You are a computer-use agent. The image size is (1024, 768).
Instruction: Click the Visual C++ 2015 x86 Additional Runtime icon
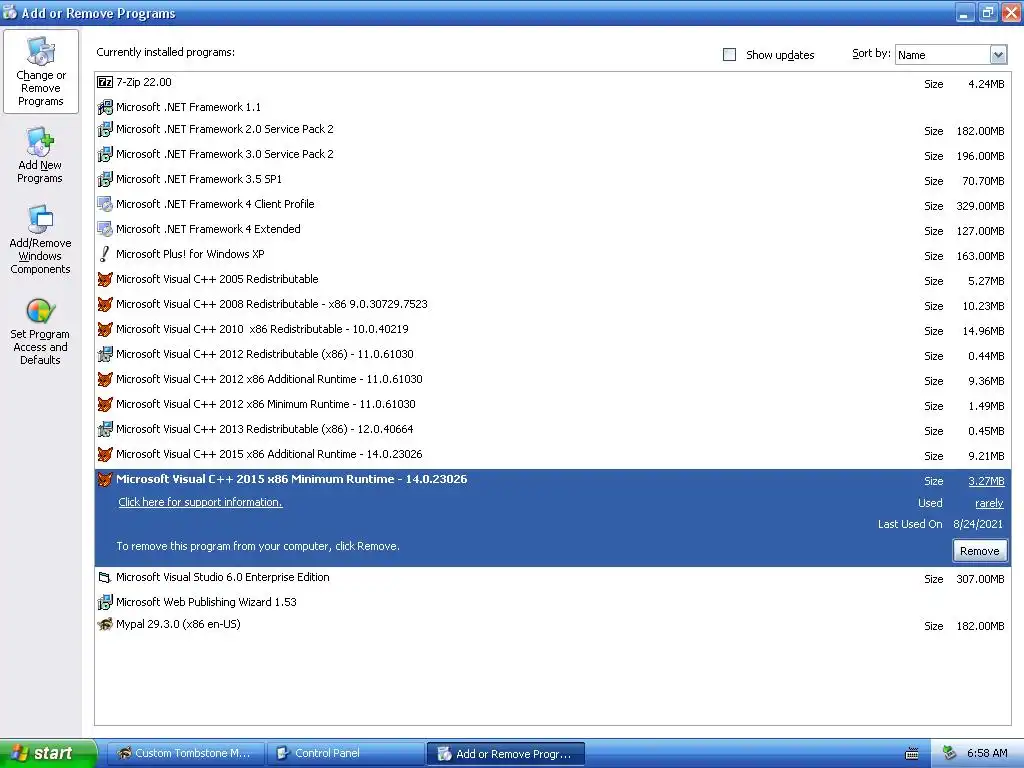[x=104, y=455]
